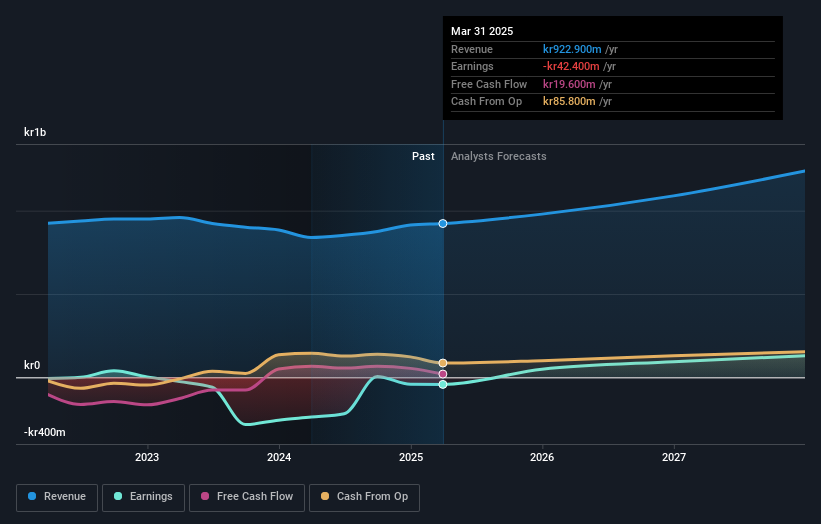
Task: Click the 2027 x-axis label
Action: [674, 458]
